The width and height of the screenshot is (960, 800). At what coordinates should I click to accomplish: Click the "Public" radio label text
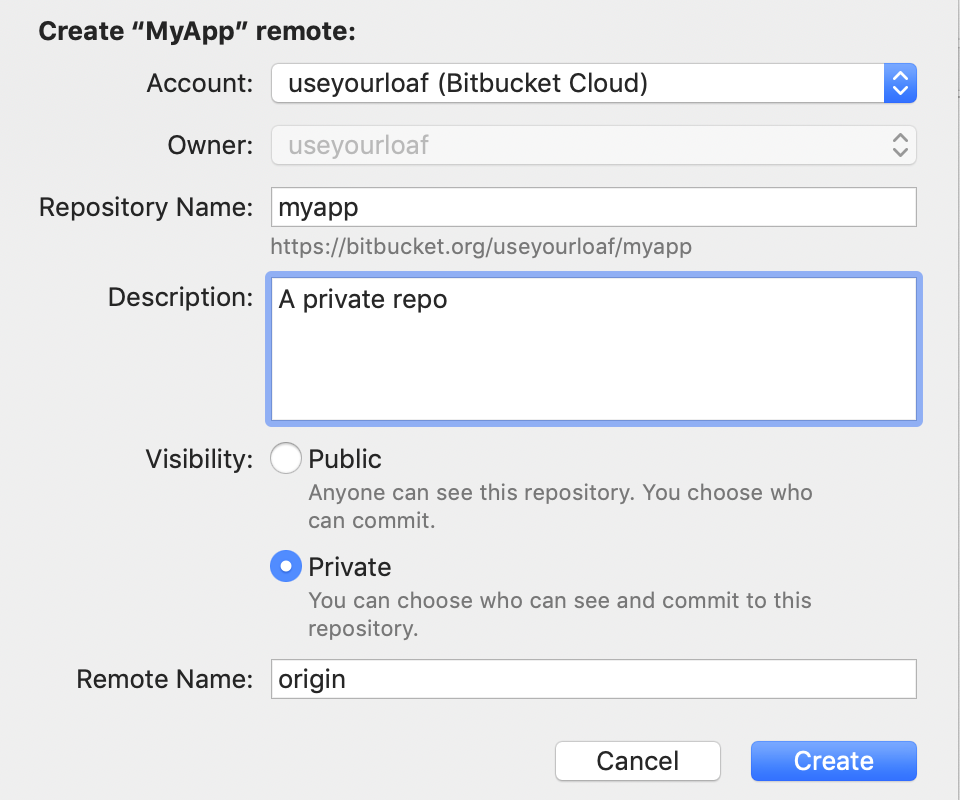345,459
